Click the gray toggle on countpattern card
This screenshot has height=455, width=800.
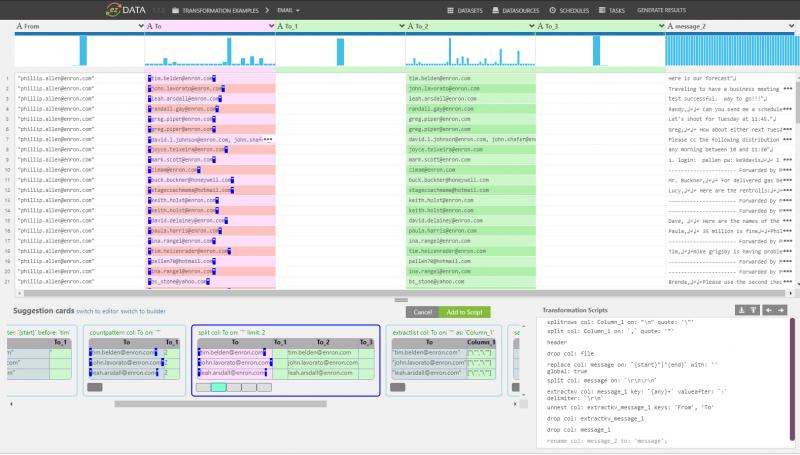click(x=95, y=386)
